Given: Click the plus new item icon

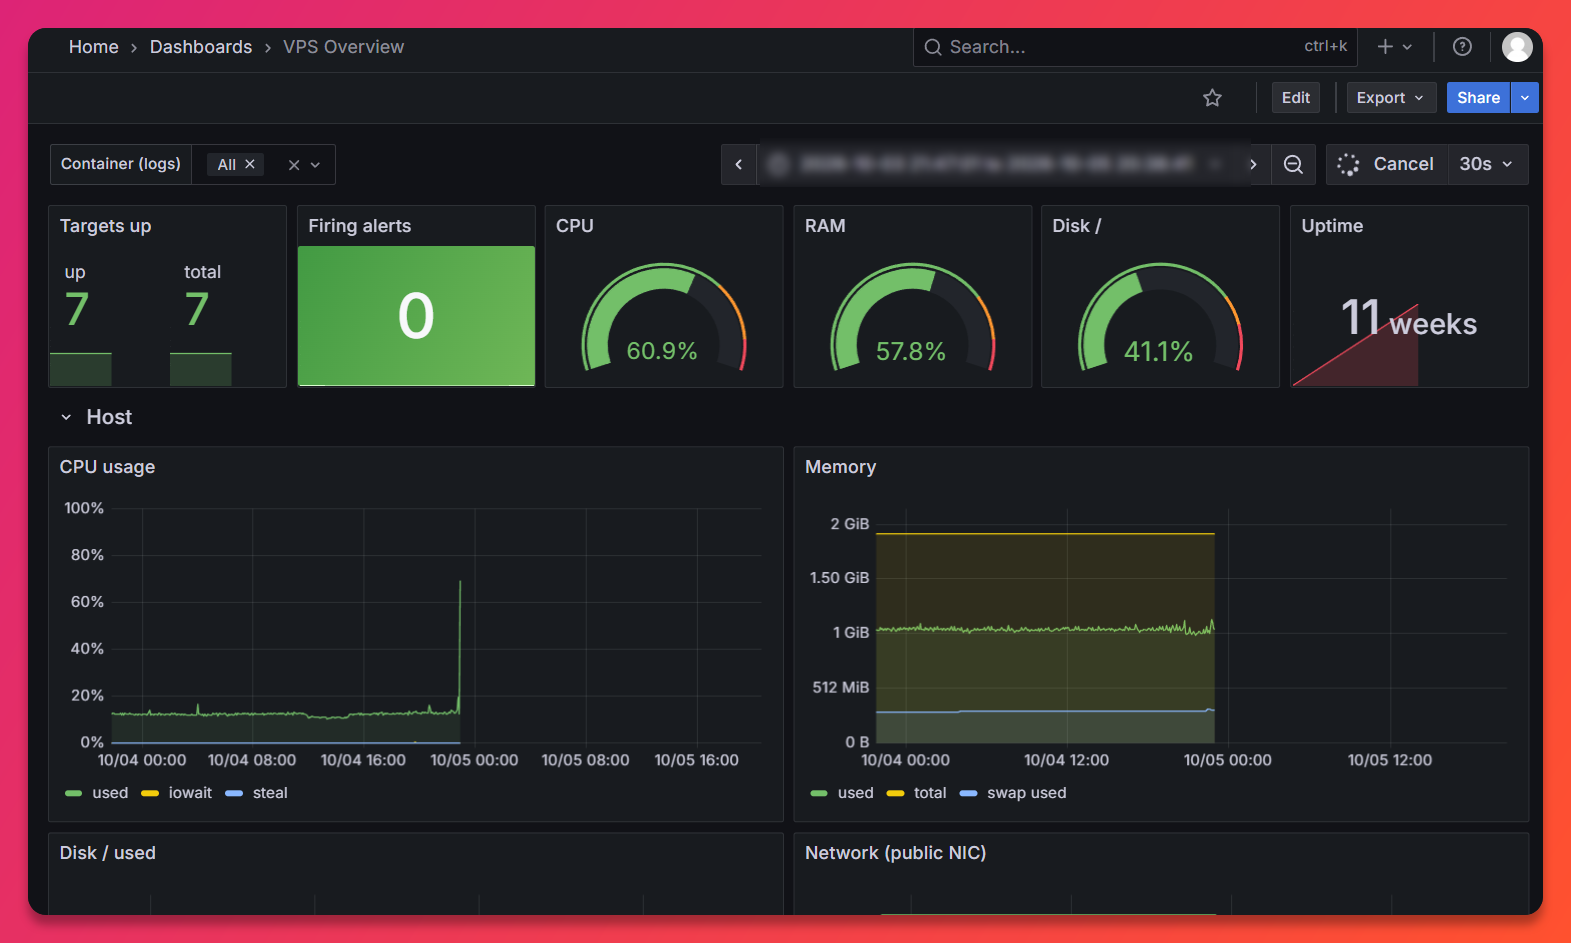Looking at the screenshot, I should (x=1385, y=47).
